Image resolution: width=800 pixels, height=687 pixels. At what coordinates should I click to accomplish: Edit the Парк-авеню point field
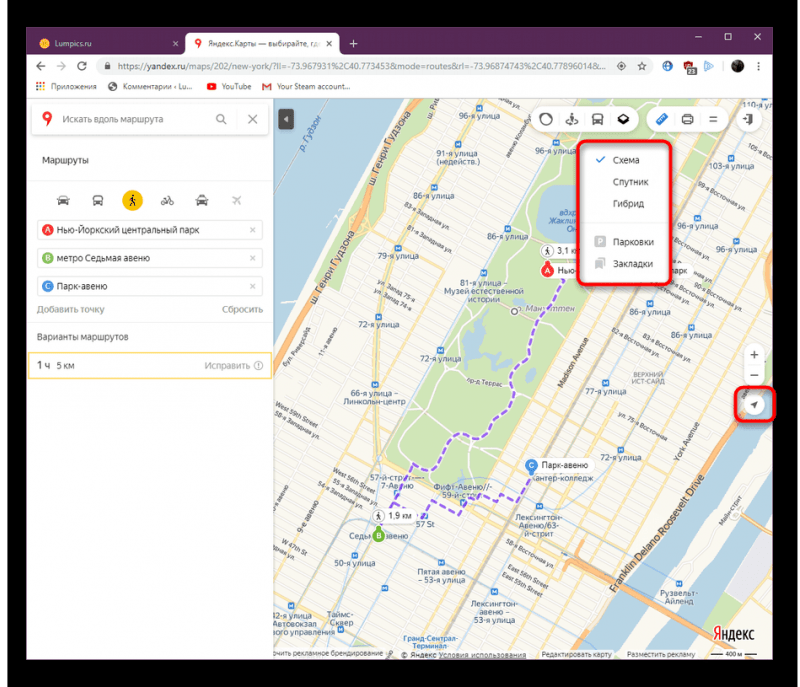click(149, 286)
